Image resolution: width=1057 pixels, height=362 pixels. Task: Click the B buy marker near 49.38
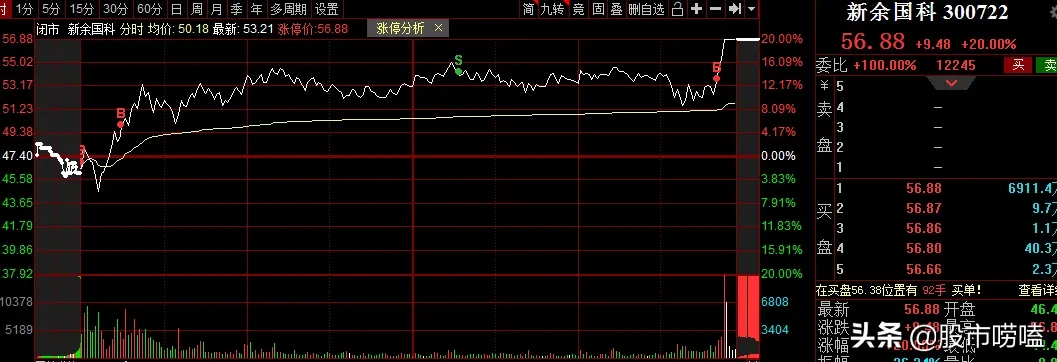(121, 114)
